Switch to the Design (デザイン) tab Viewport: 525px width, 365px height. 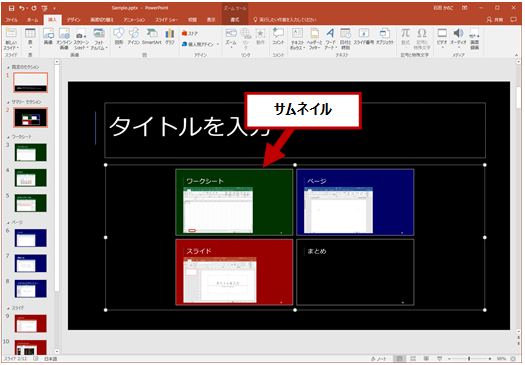pos(73,20)
